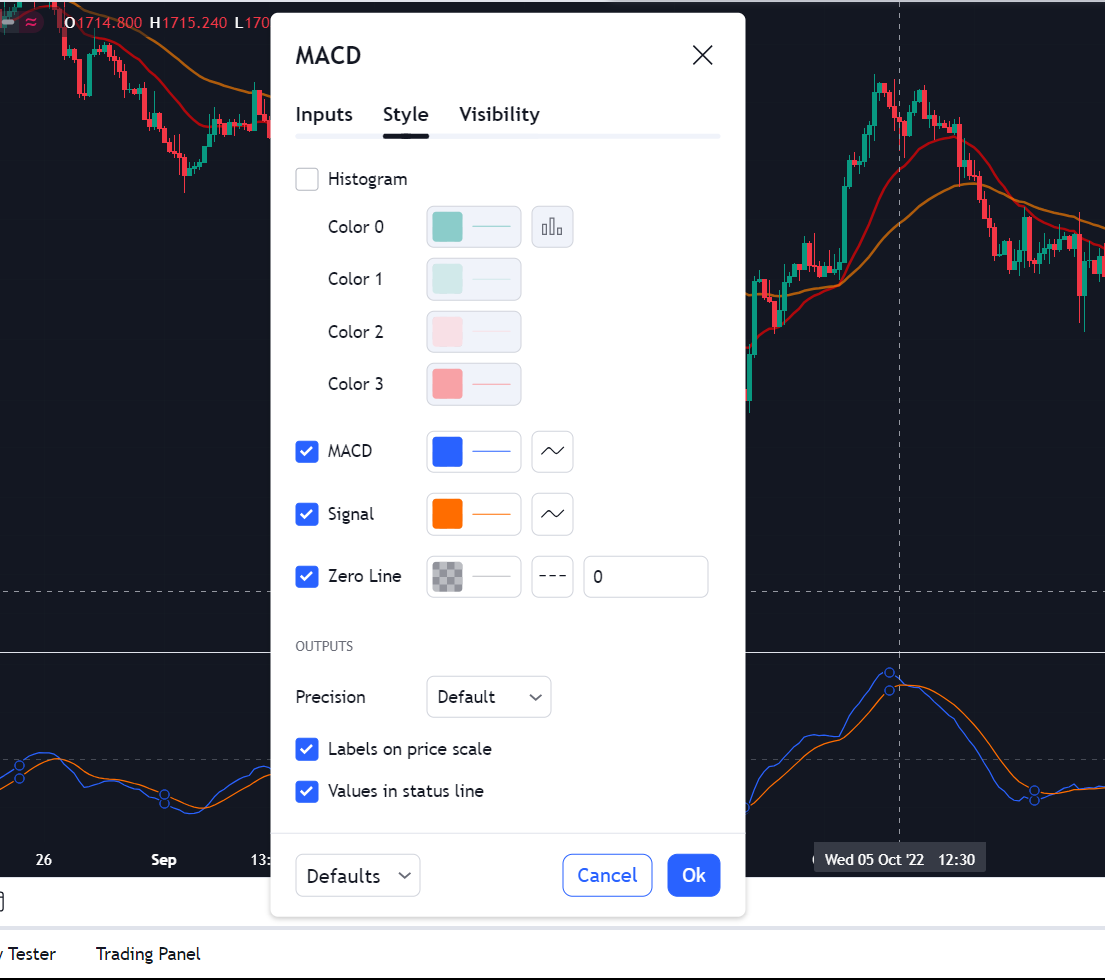The width and height of the screenshot is (1105, 980).
Task: Open MACD line plot type icon
Action: pyautogui.click(x=552, y=452)
